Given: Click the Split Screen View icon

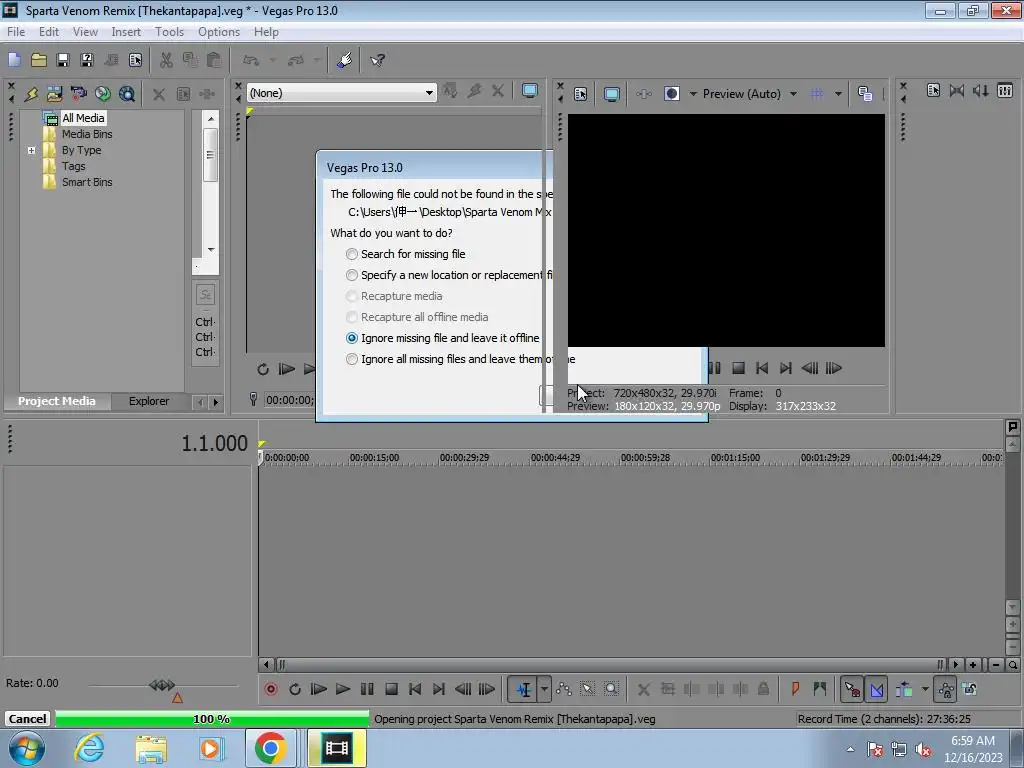Looking at the screenshot, I should 671,93.
